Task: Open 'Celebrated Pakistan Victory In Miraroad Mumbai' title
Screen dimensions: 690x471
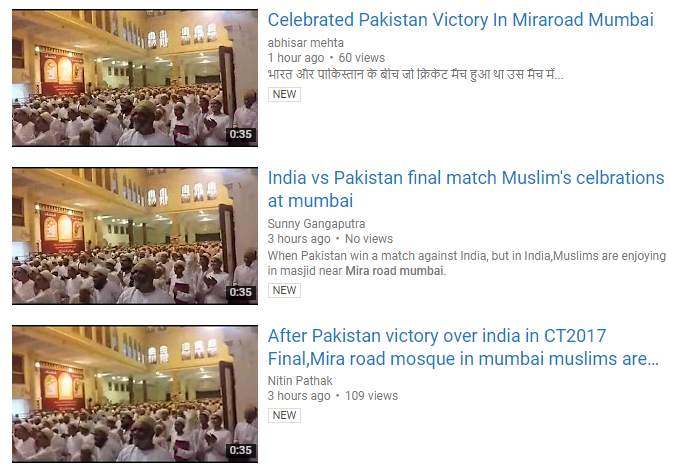Action: point(460,20)
